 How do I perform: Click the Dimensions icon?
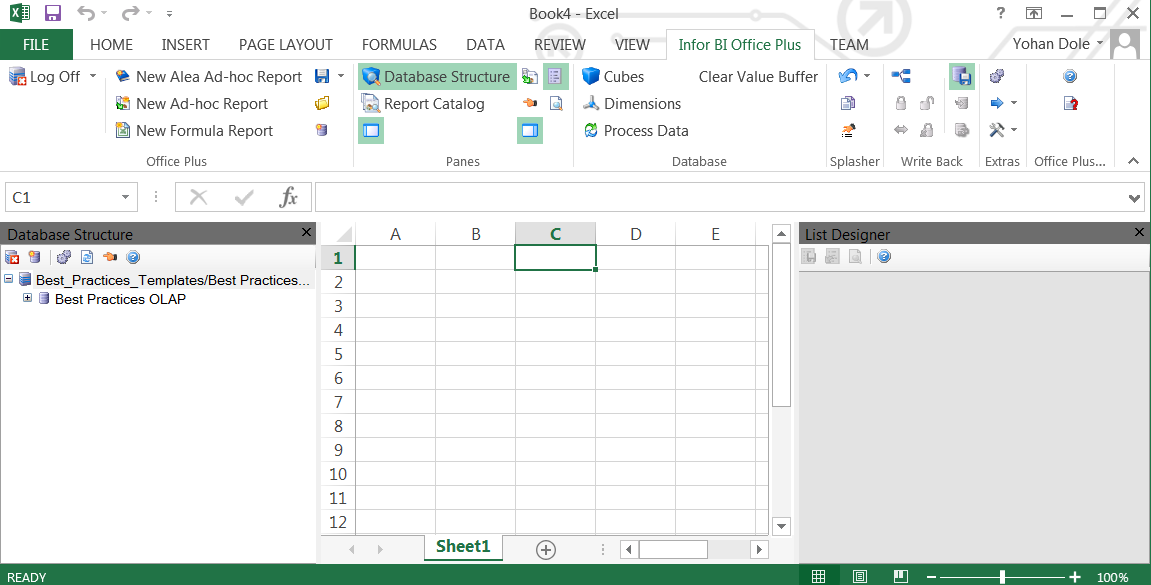click(591, 103)
